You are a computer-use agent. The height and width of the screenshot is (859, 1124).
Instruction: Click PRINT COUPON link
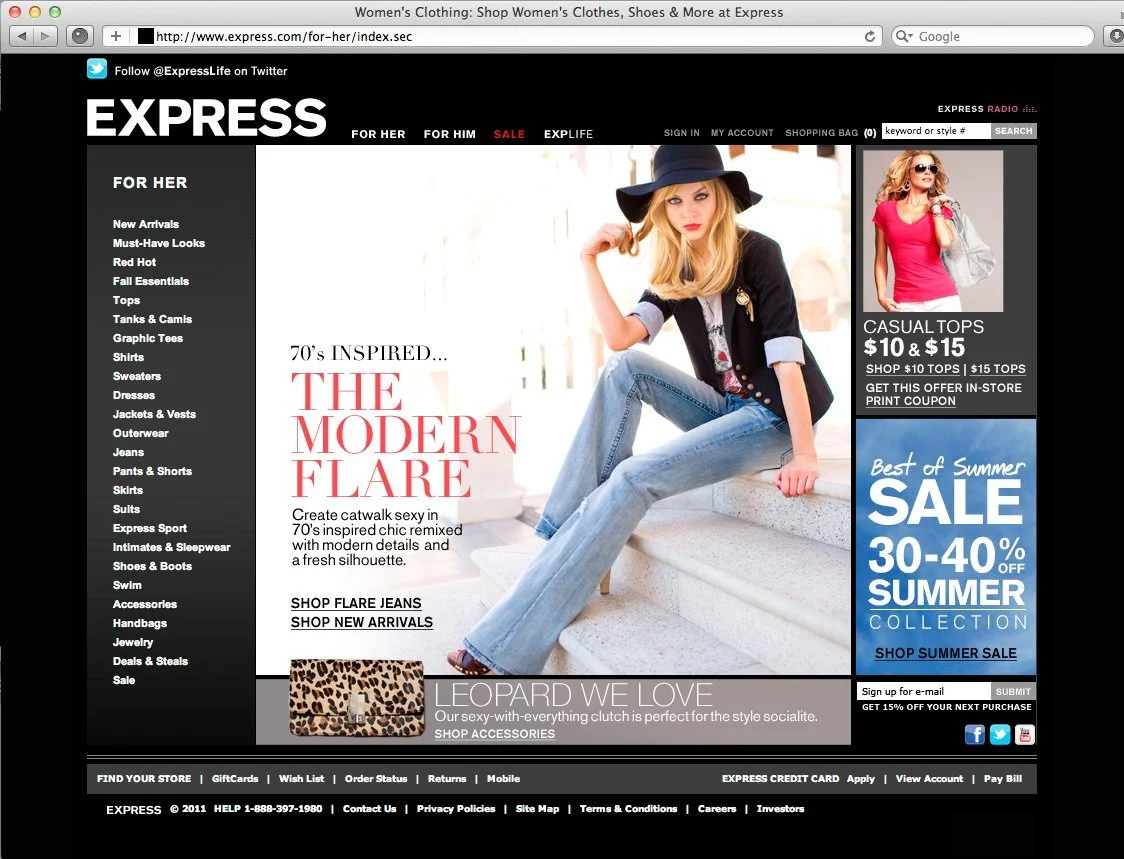(910, 401)
